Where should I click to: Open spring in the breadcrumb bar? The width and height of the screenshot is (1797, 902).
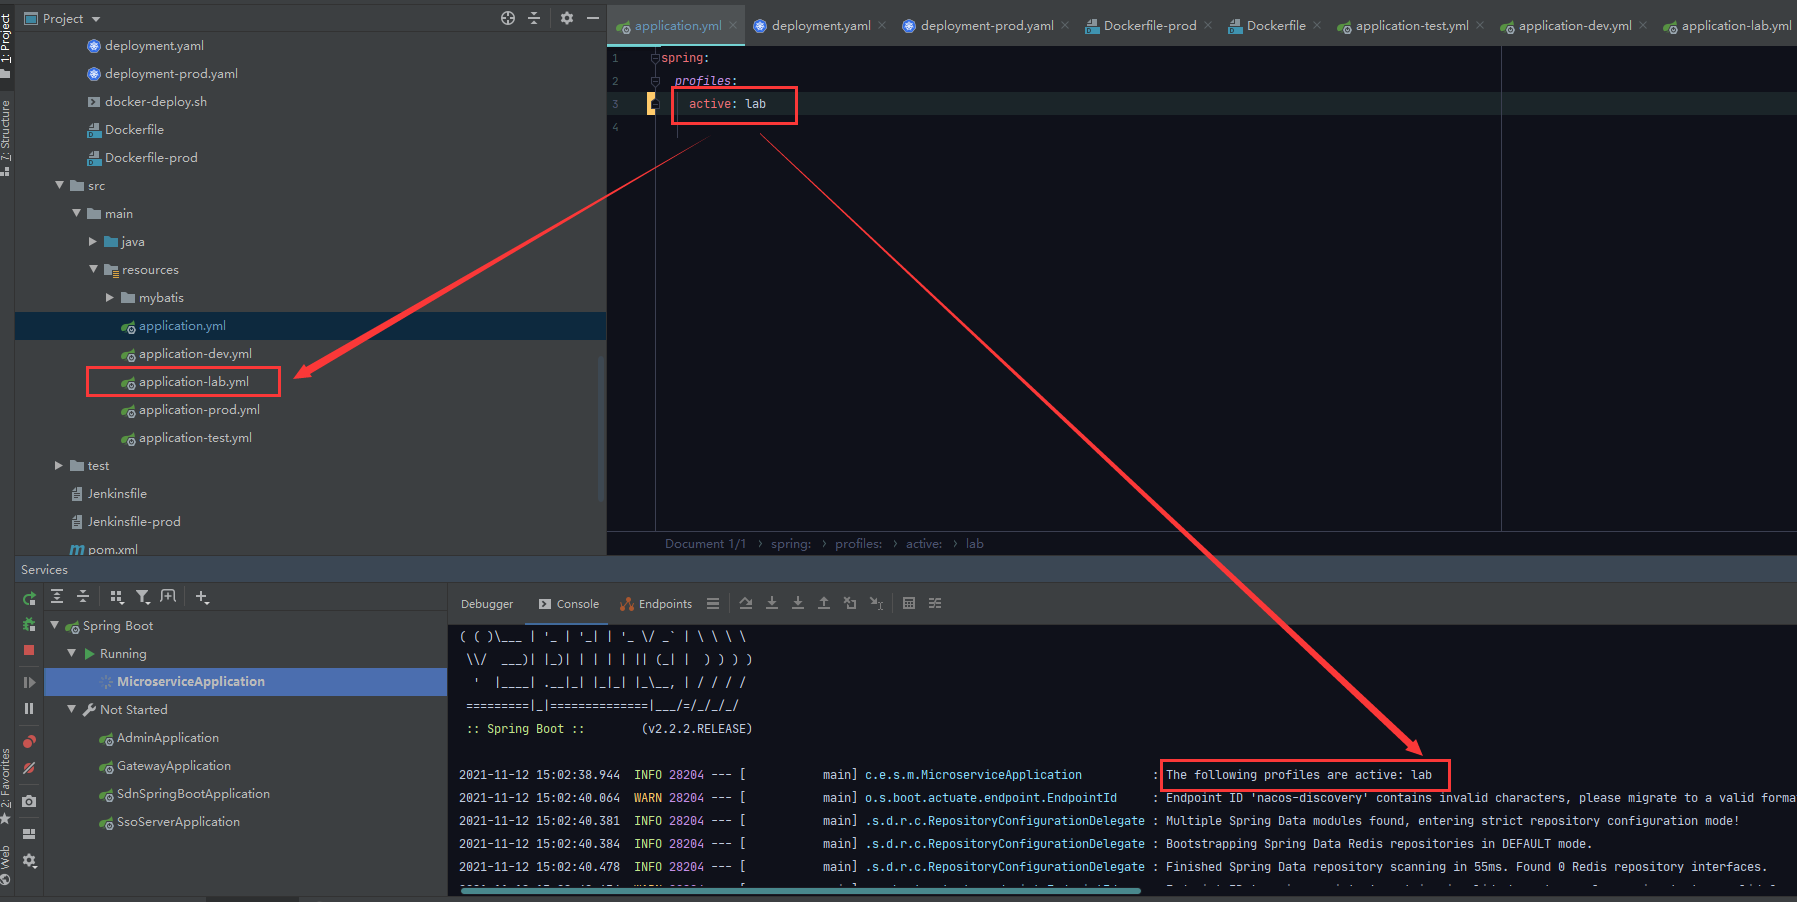(x=790, y=543)
